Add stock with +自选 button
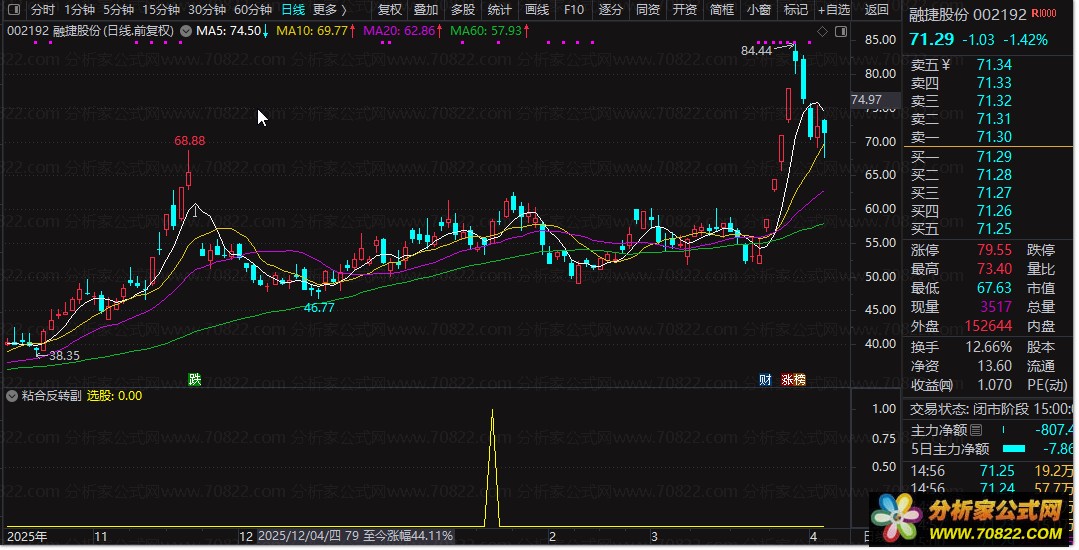The width and height of the screenshot is (1079, 550). tap(834, 10)
